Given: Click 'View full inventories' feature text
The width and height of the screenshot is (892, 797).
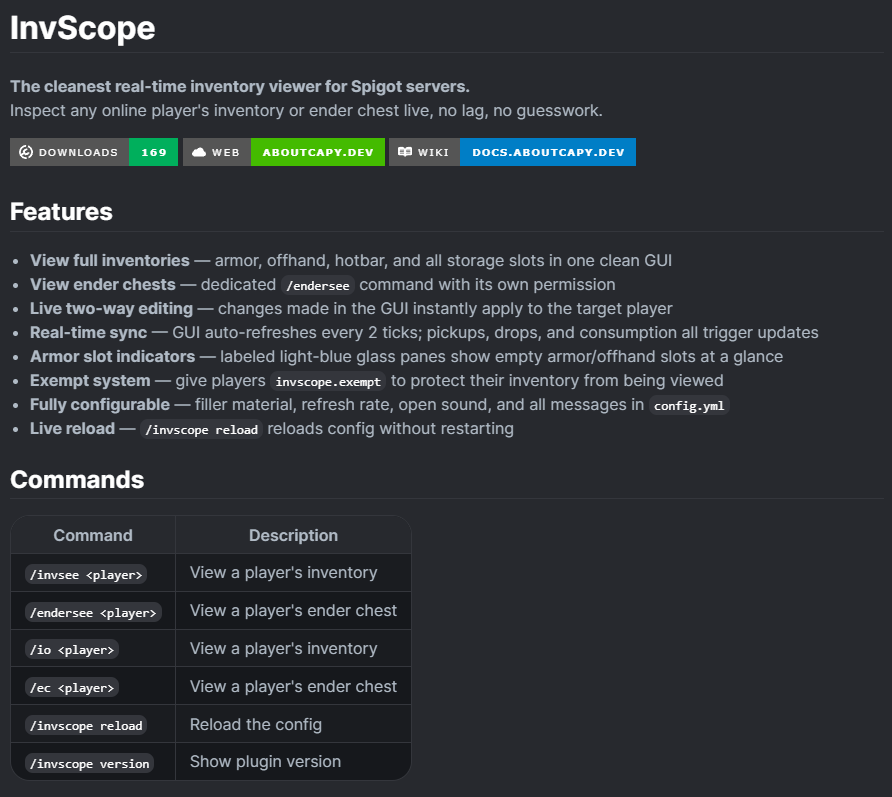Looking at the screenshot, I should (x=110, y=261).
